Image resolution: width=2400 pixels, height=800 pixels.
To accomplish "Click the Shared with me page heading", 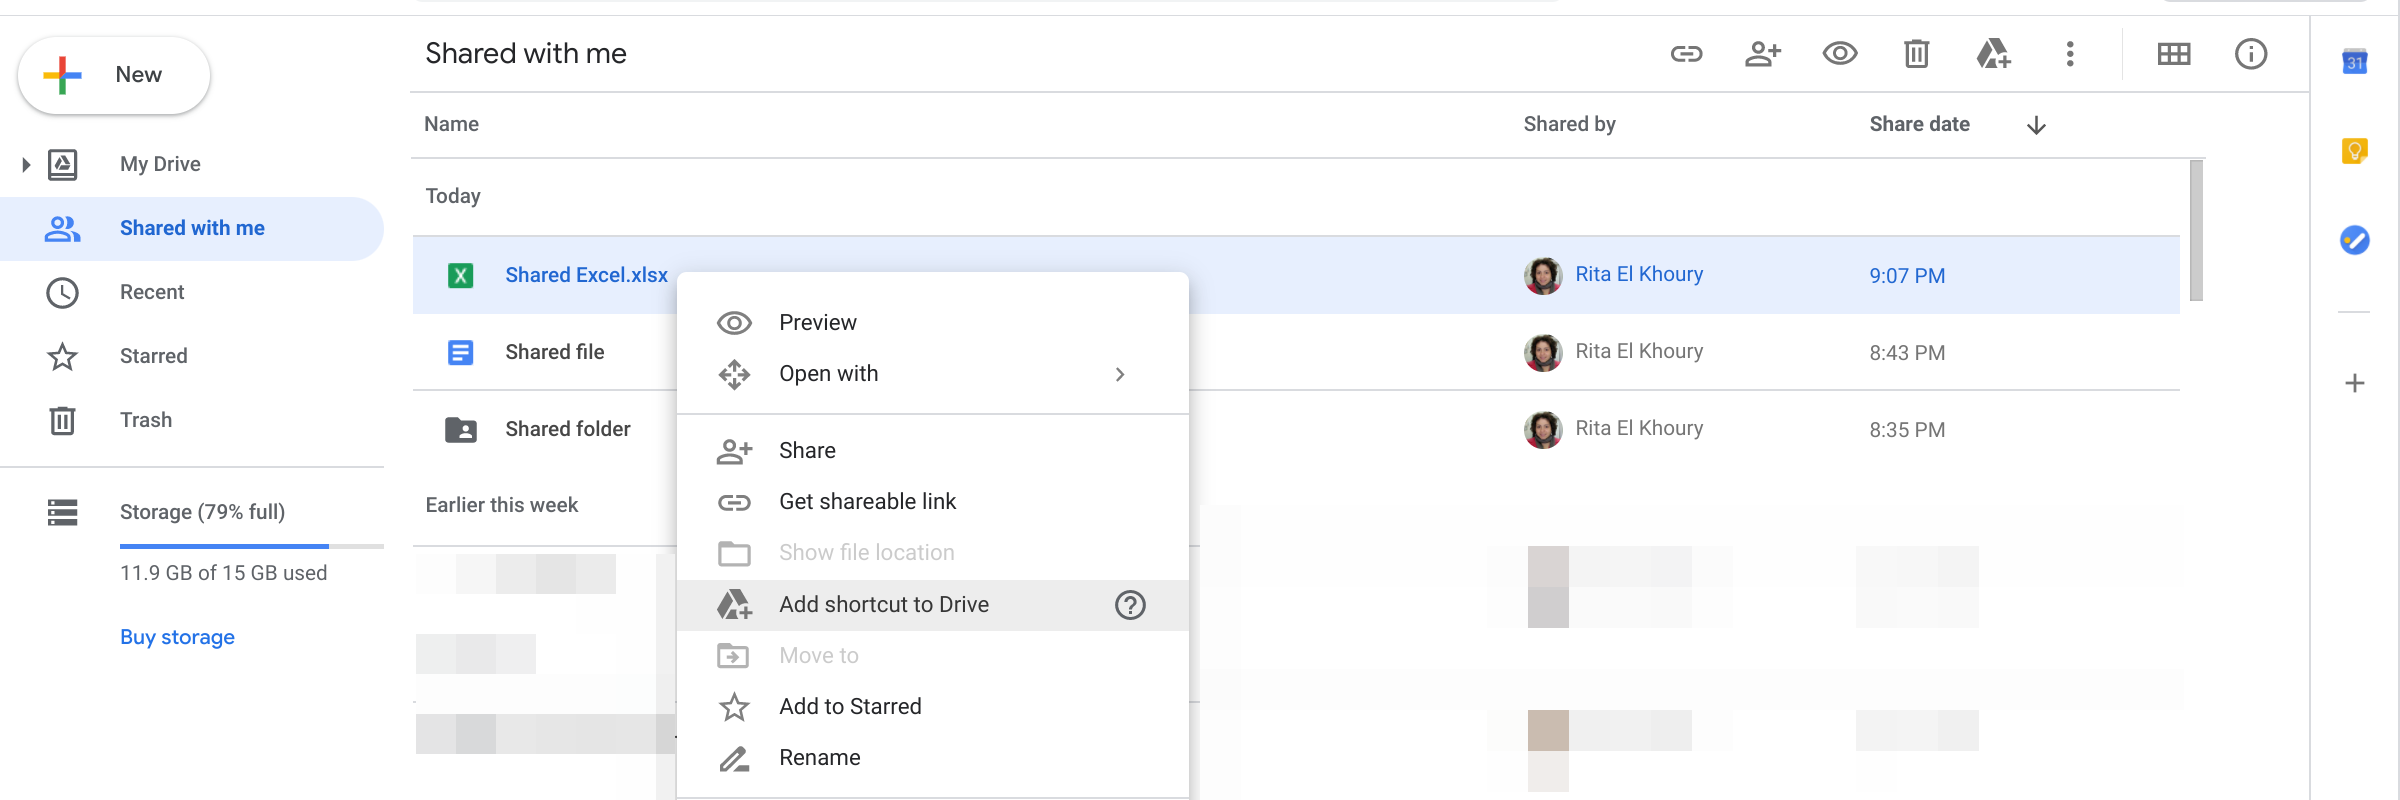I will click(x=526, y=53).
